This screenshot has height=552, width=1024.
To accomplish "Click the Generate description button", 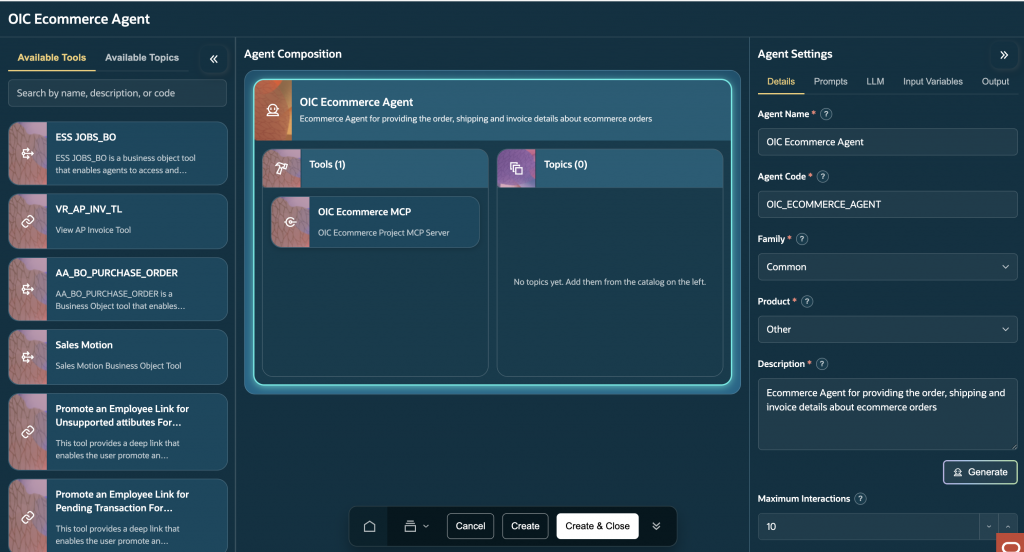I will point(980,472).
